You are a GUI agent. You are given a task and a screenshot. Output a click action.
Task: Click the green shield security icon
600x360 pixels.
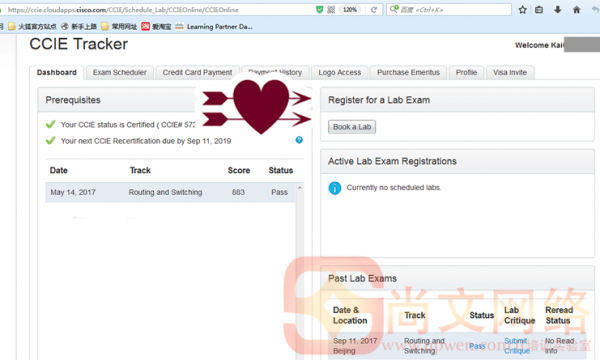tap(320, 10)
